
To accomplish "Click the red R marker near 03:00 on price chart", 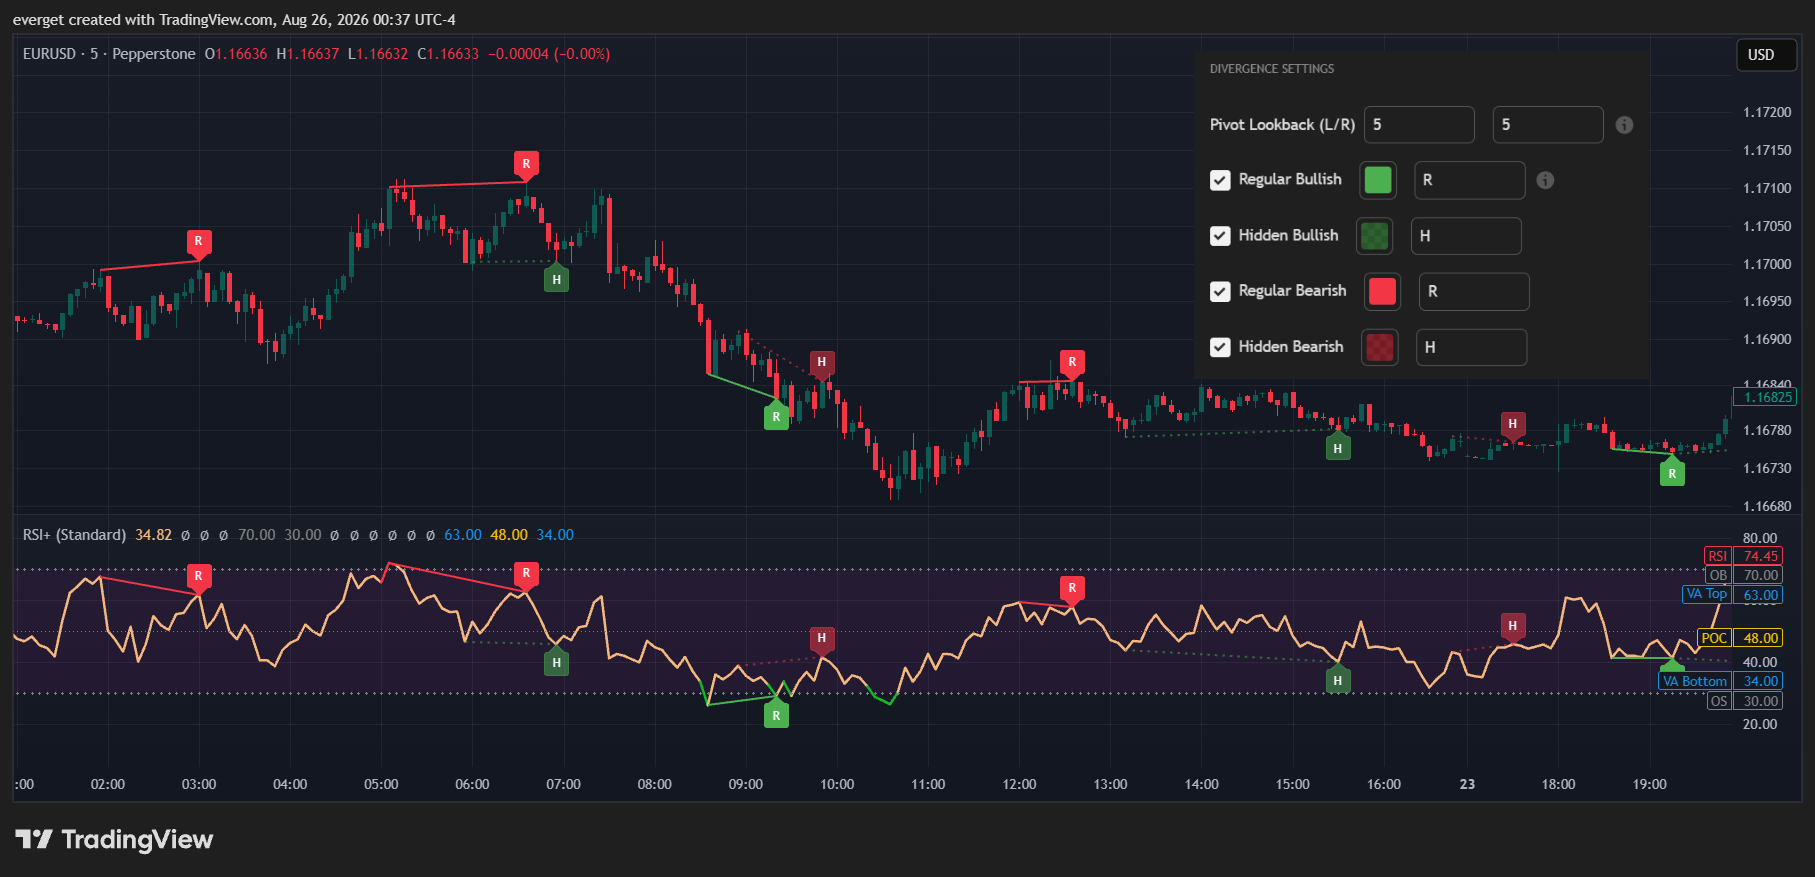I will (198, 243).
